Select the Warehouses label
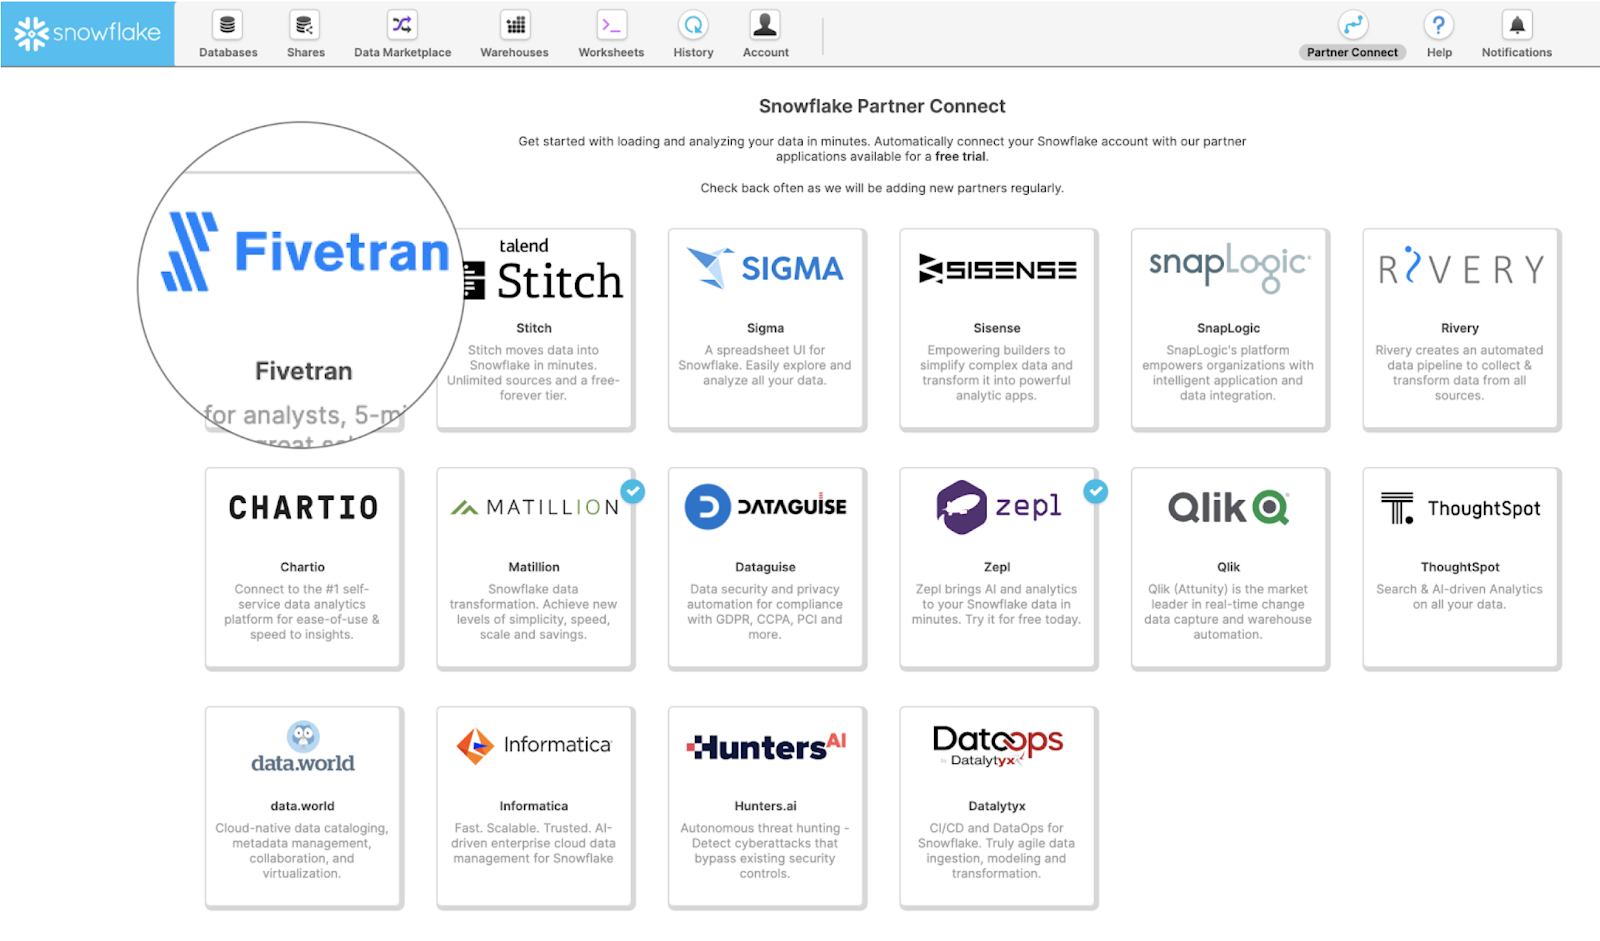Image resolution: width=1600 pixels, height=941 pixels. tap(515, 52)
